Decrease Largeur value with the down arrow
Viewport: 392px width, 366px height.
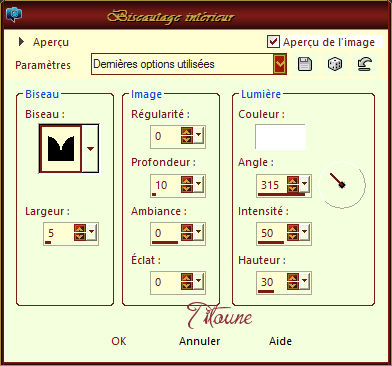click(x=80, y=237)
